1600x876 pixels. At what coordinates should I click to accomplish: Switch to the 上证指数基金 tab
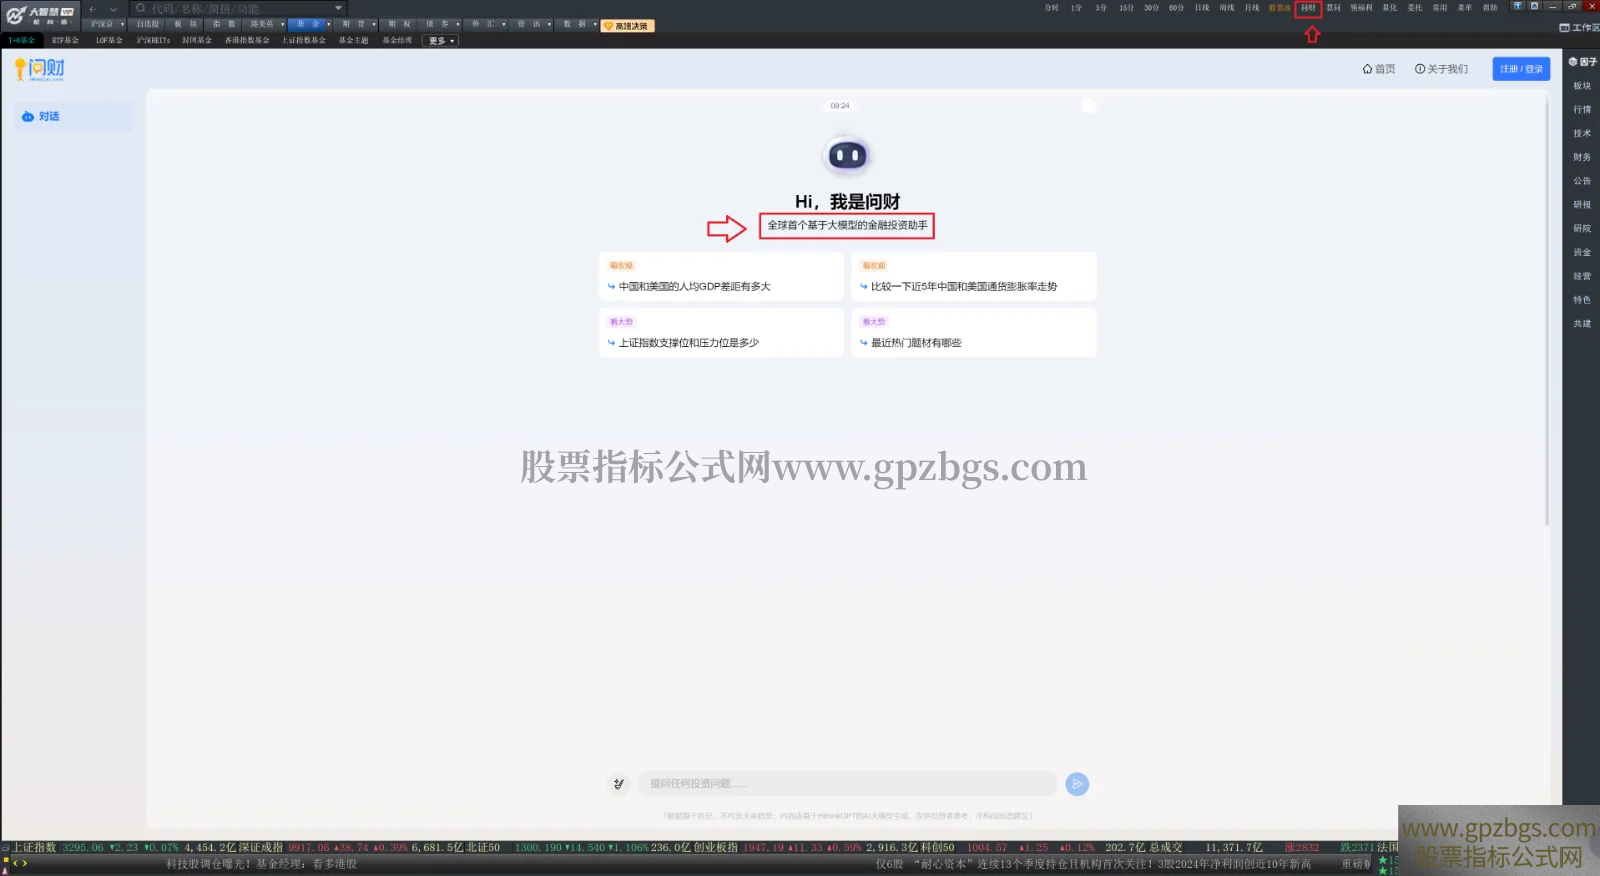point(304,41)
